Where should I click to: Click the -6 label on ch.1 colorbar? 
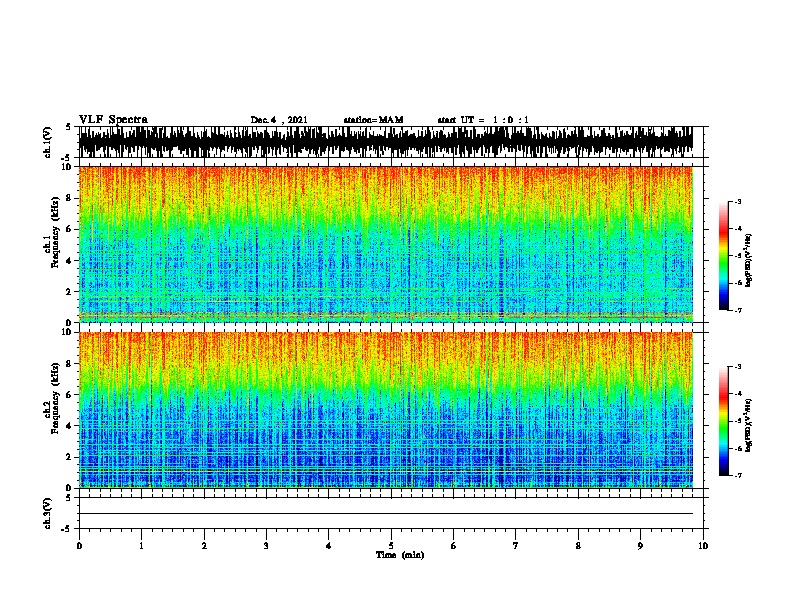coord(738,283)
